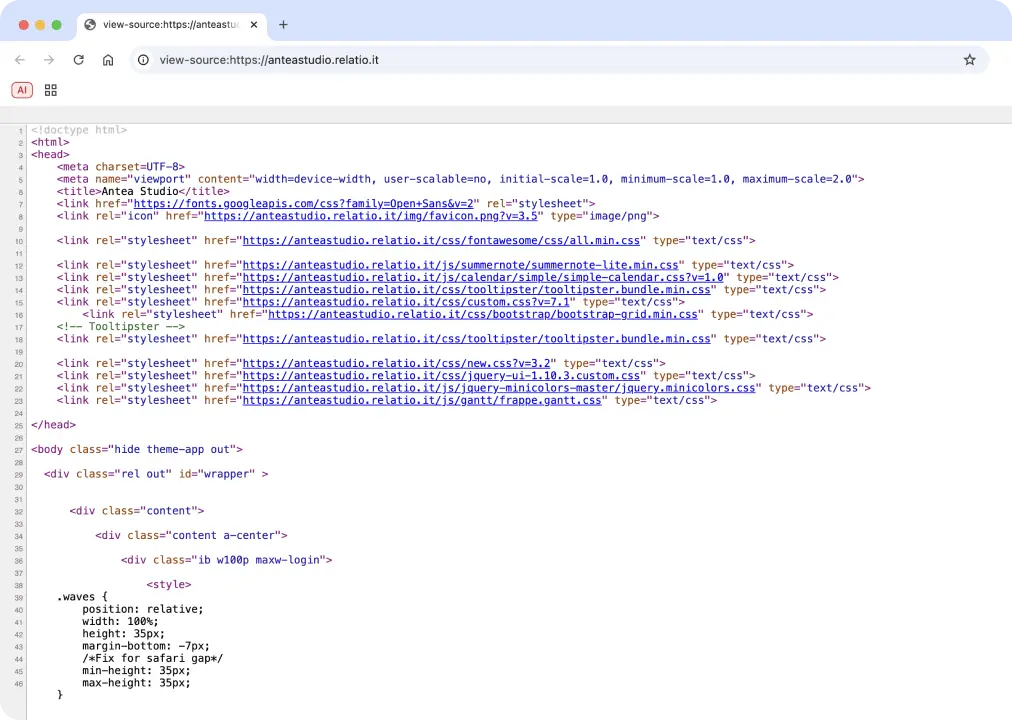
Task: Click div class="ib w100p maxw-login" line
Action: pos(227,560)
